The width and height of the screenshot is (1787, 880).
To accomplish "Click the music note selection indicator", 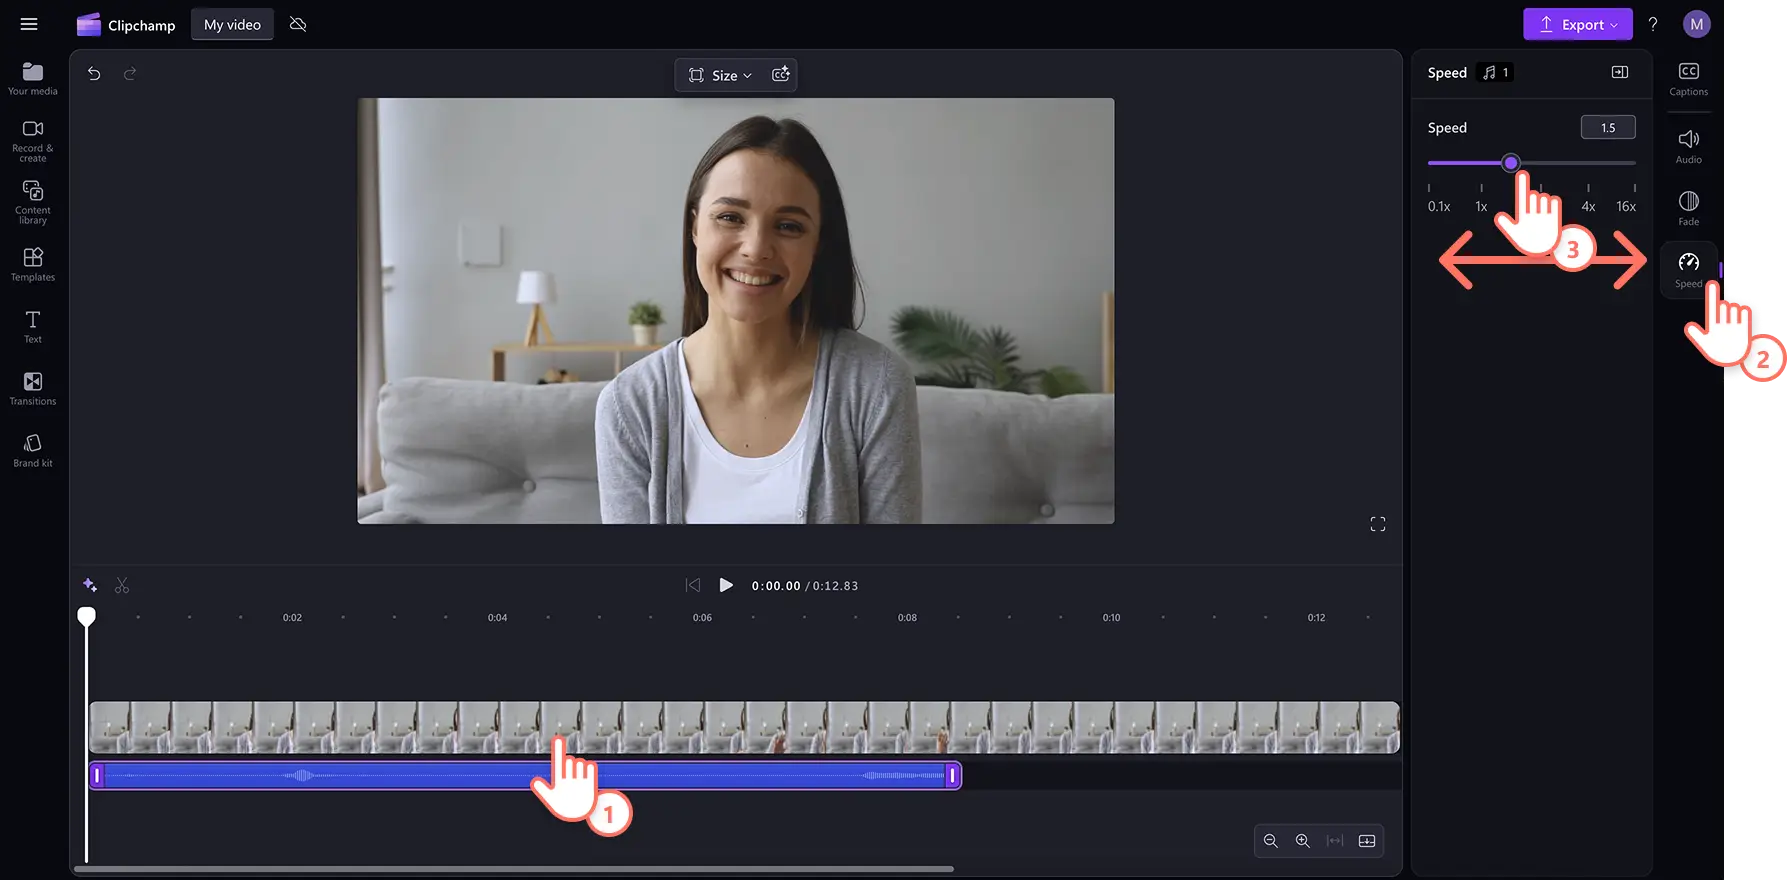I will click(x=1495, y=72).
